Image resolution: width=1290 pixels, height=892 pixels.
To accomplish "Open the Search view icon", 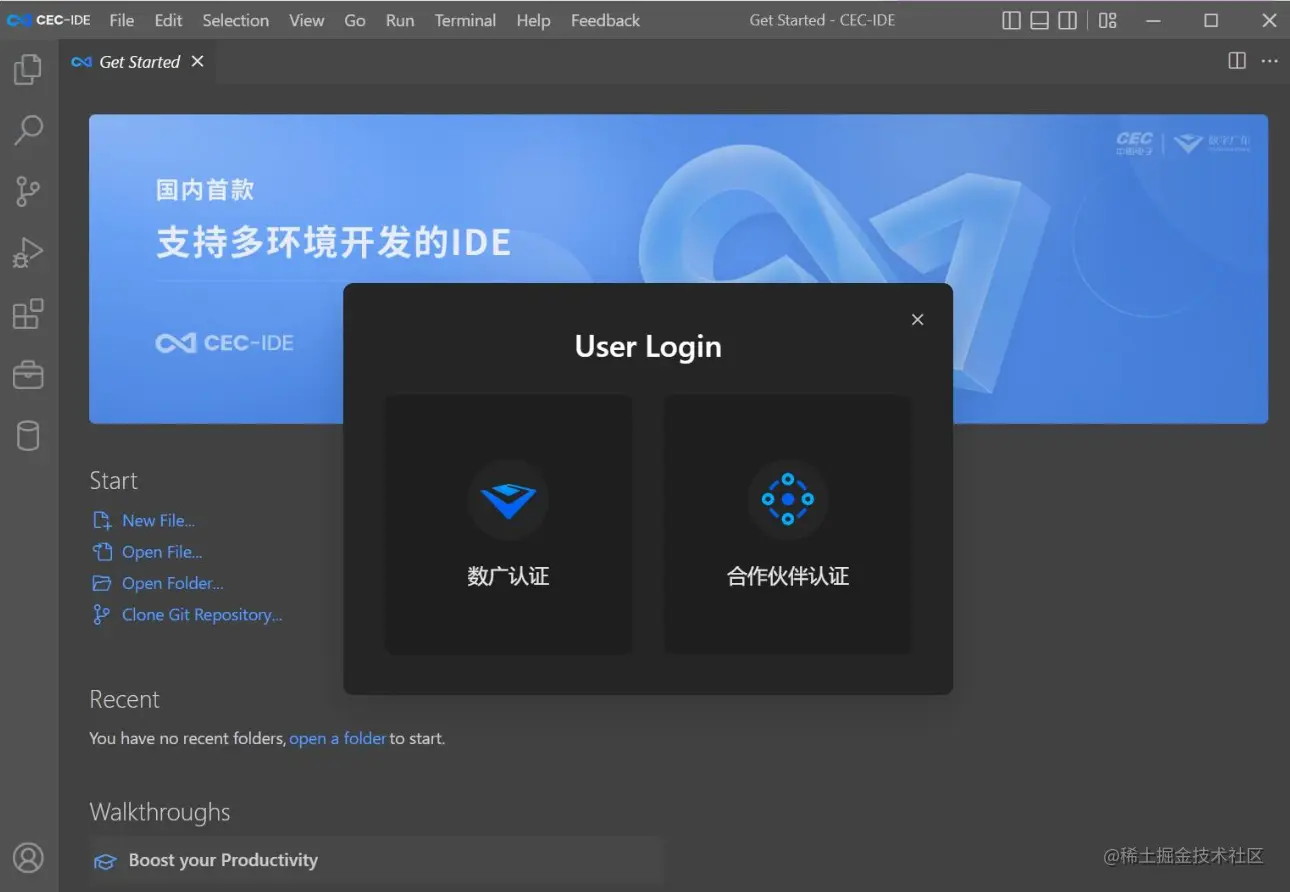I will pyautogui.click(x=28, y=130).
